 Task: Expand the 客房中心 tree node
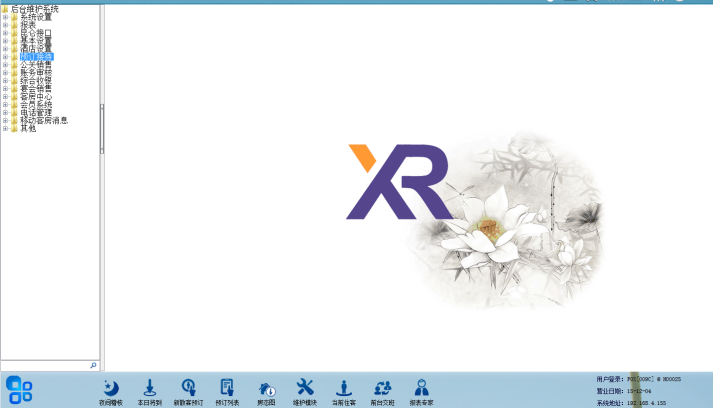5,96
